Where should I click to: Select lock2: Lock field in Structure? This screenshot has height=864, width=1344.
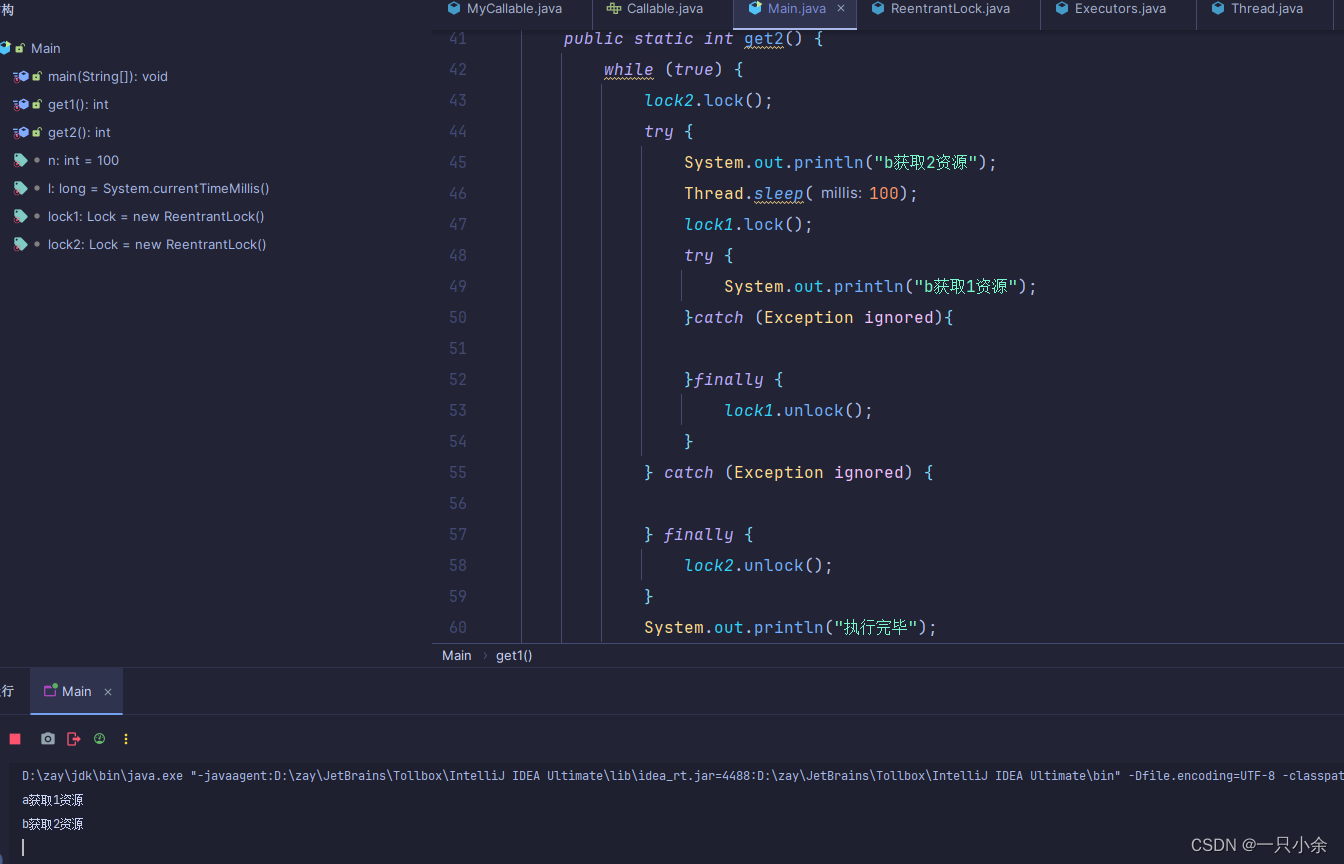tap(157, 244)
